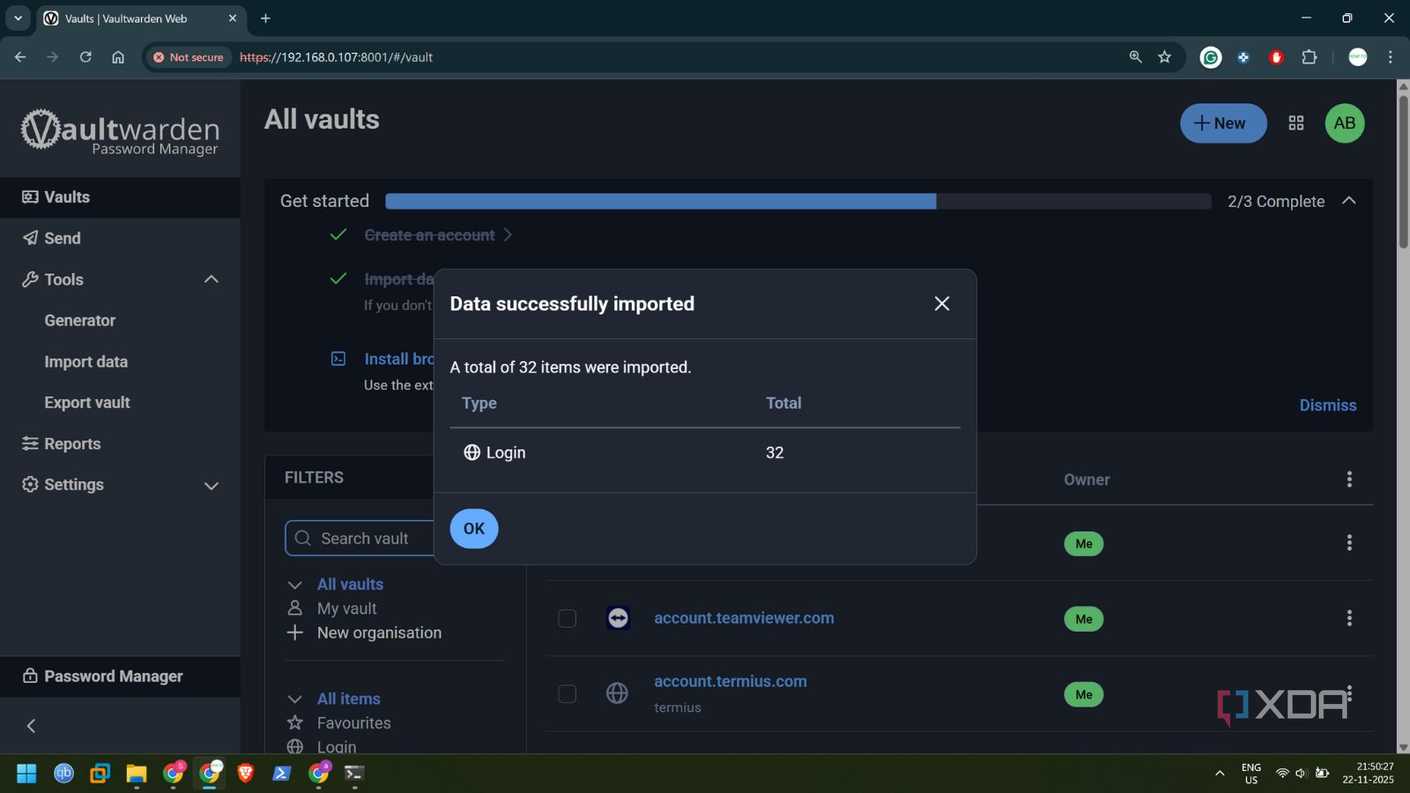Dismiss the Get started panel

tap(1328, 405)
